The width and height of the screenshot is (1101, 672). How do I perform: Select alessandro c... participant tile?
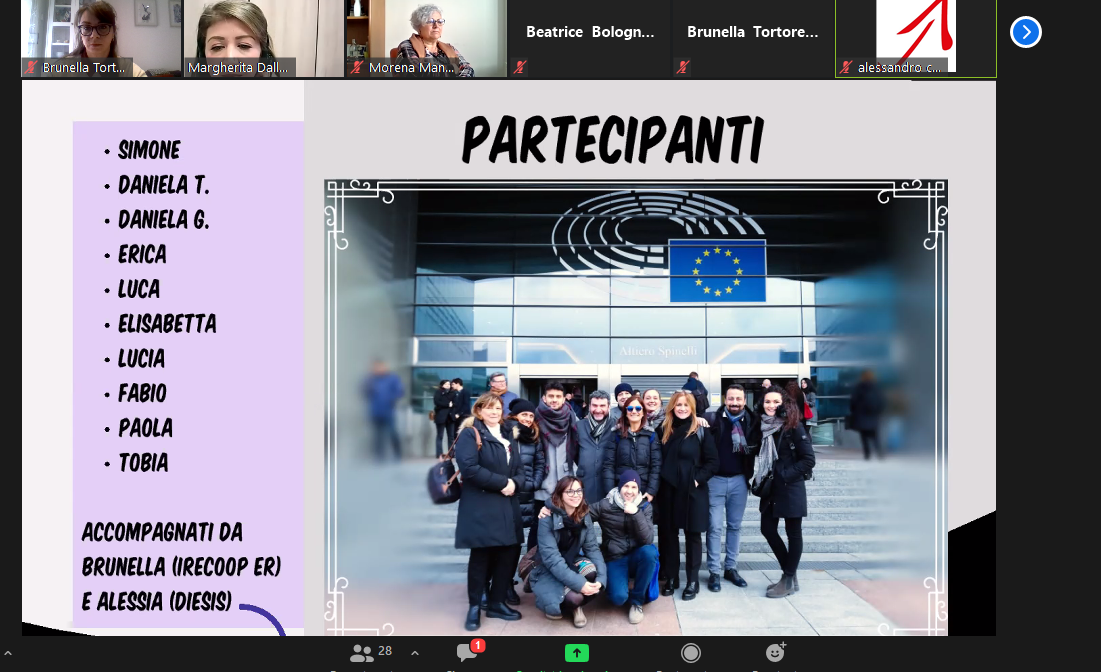pos(916,39)
